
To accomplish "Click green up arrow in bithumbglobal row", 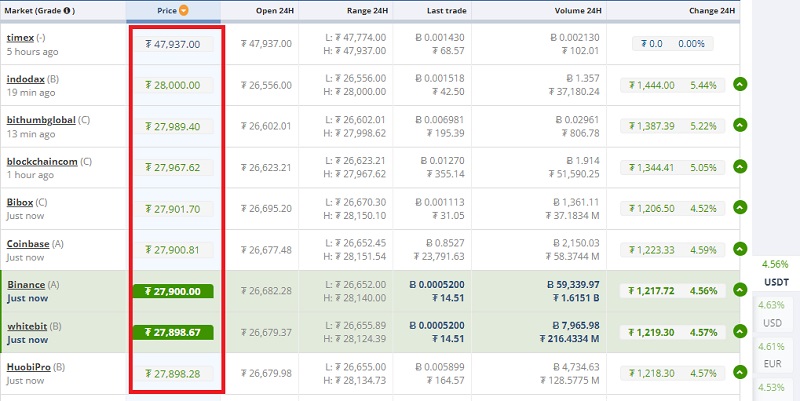I will click(740, 125).
